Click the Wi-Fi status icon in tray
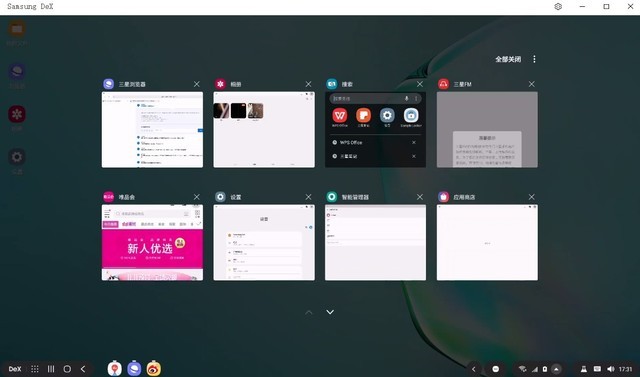The image size is (640, 377). [x=522, y=369]
